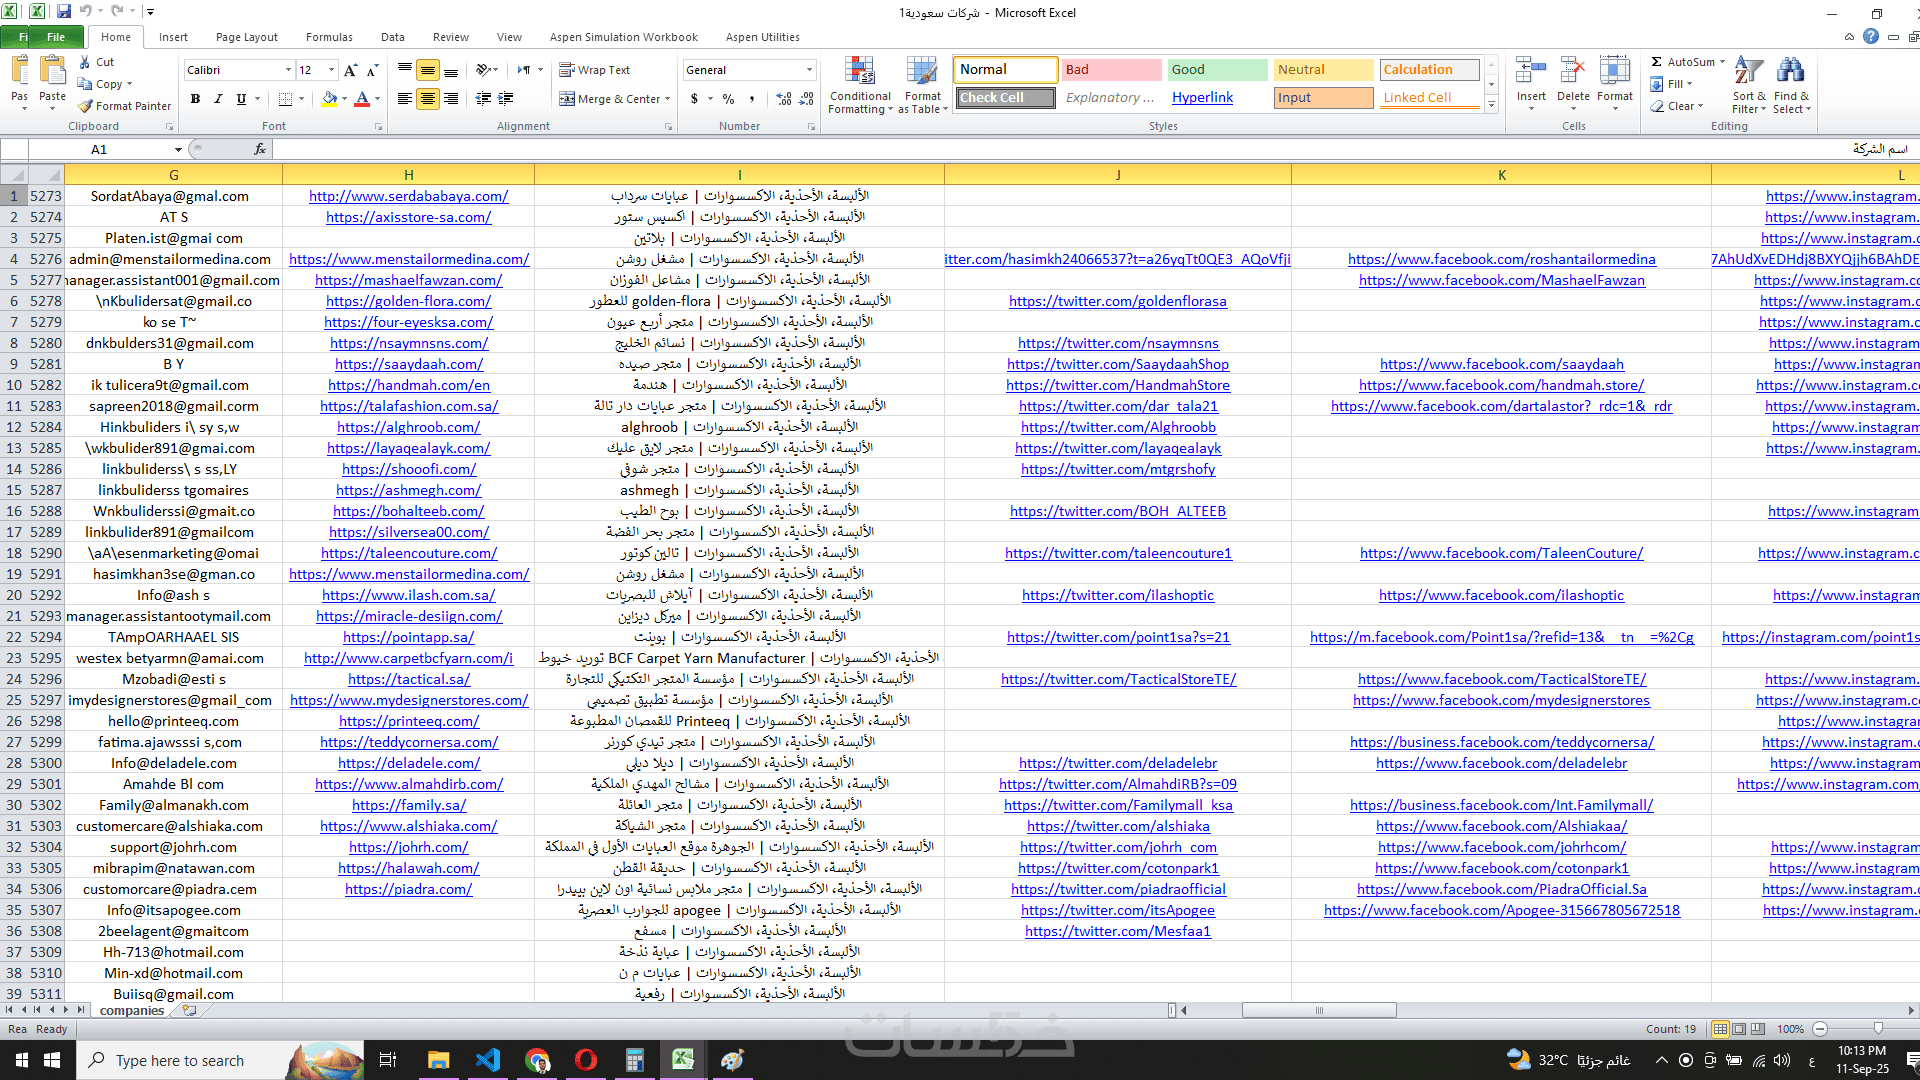
Task: Click the font color red swatch button
Action: pyautogui.click(x=362, y=99)
